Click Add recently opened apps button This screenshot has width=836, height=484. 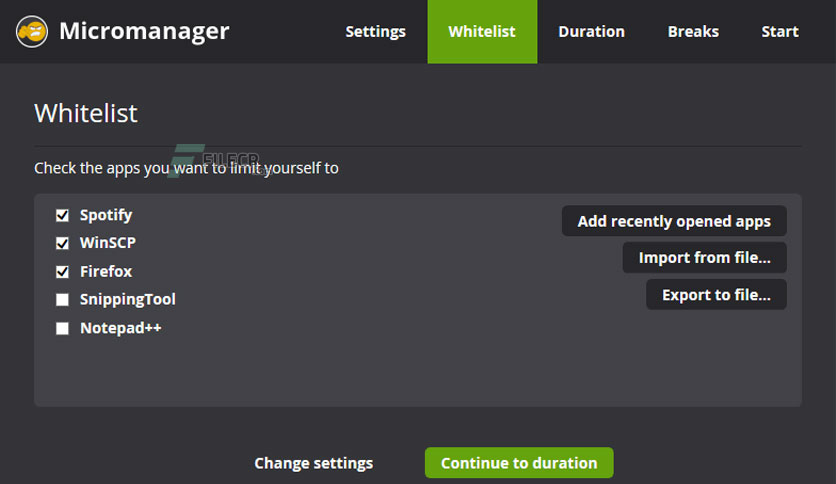tap(674, 221)
